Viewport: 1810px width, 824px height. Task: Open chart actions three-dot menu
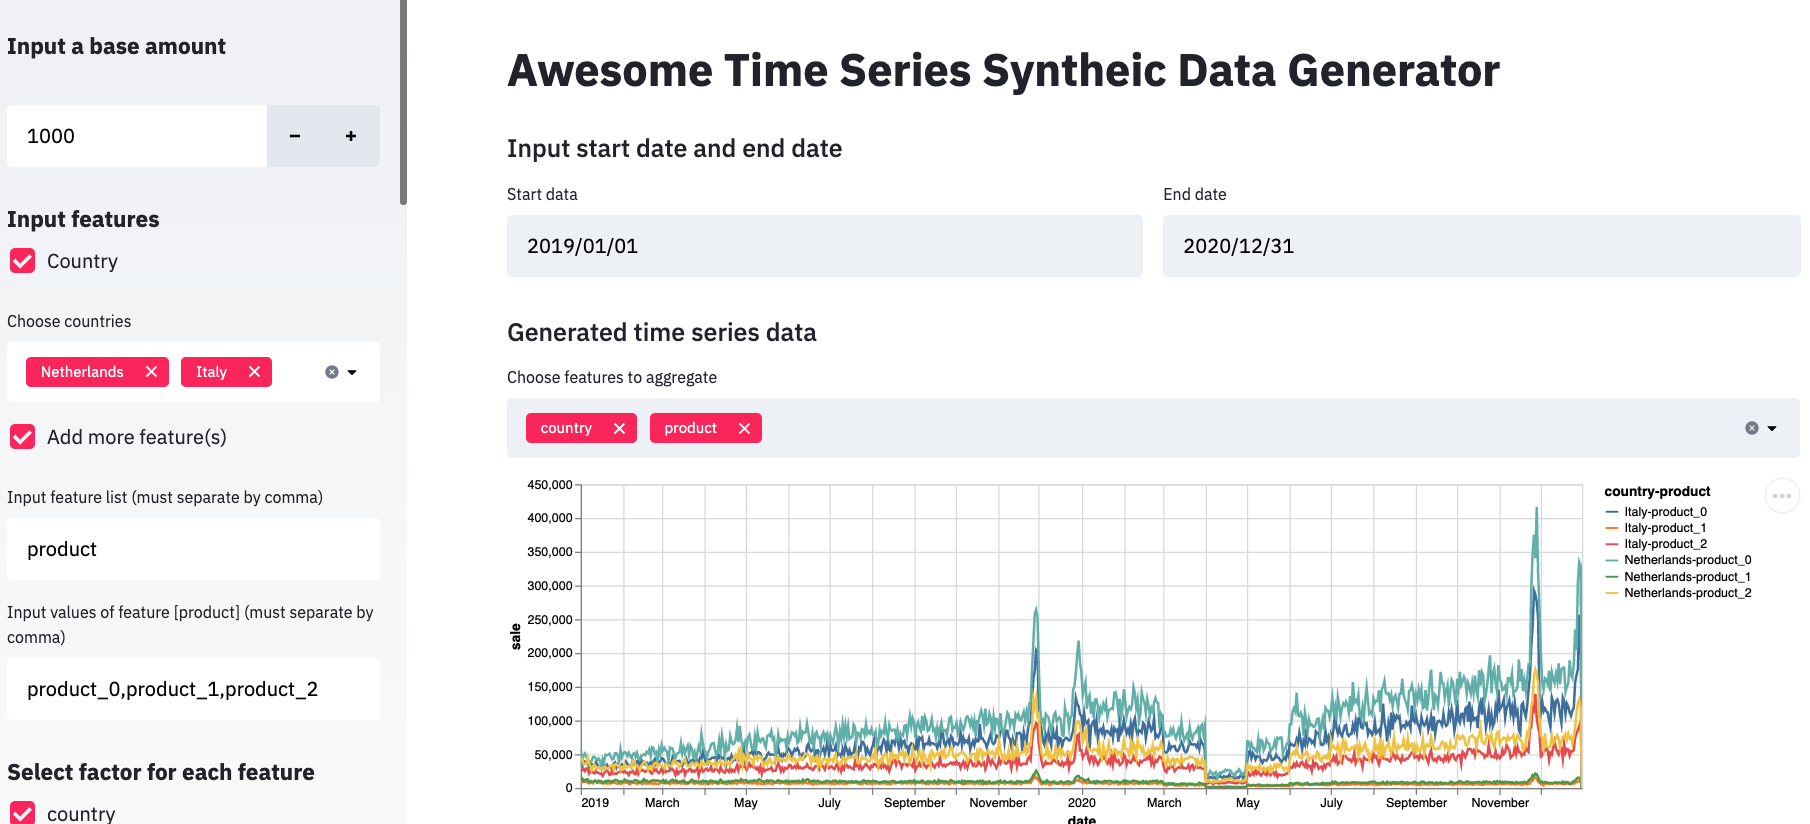pyautogui.click(x=1782, y=495)
